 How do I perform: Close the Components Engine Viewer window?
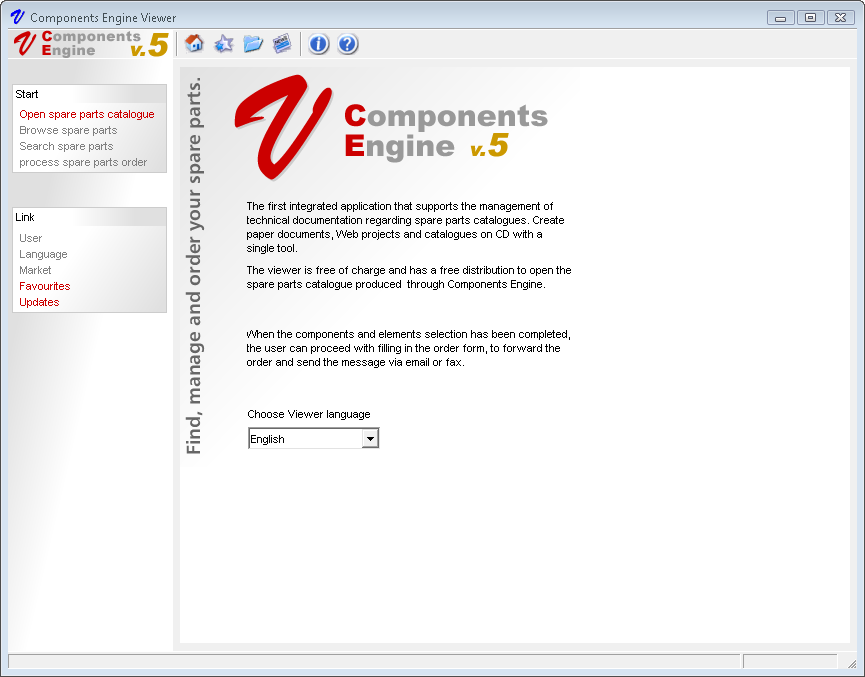[x=840, y=18]
